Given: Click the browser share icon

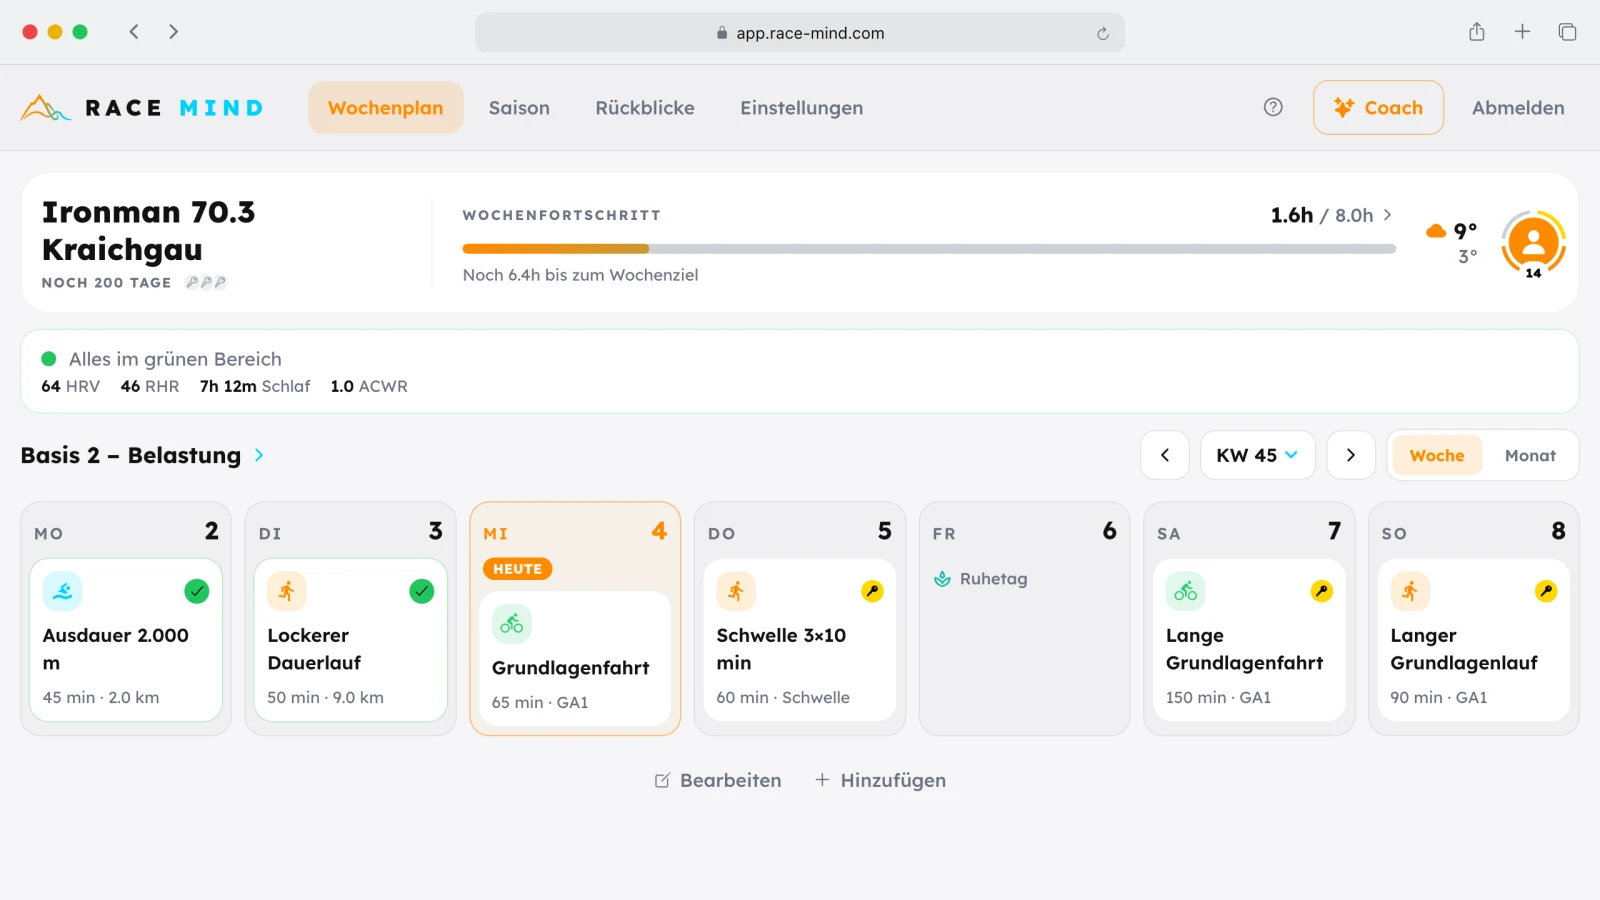Looking at the screenshot, I should [x=1477, y=32].
